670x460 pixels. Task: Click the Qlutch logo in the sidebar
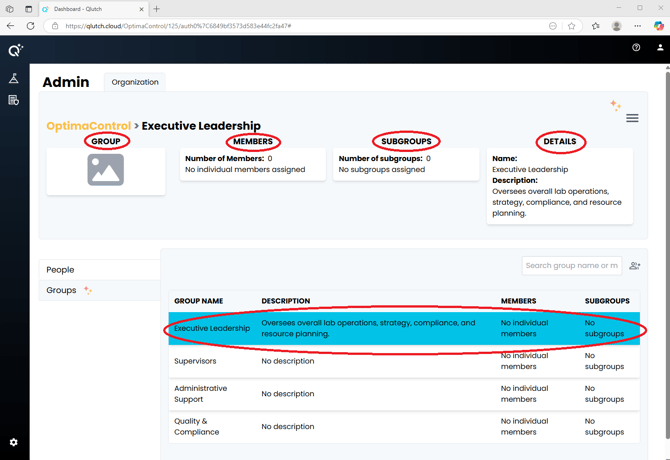point(15,50)
